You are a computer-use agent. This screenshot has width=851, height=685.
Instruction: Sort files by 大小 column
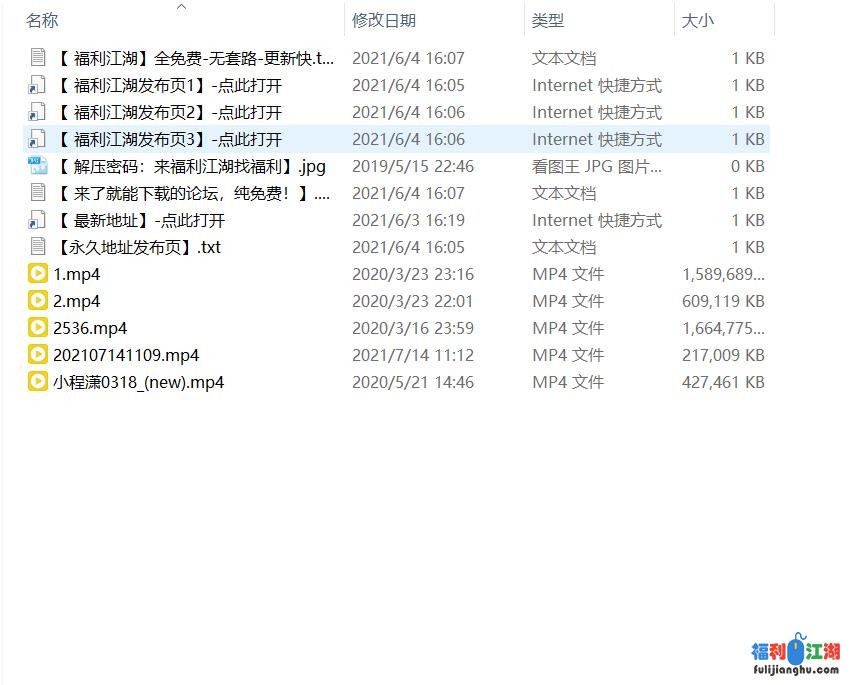pos(698,20)
